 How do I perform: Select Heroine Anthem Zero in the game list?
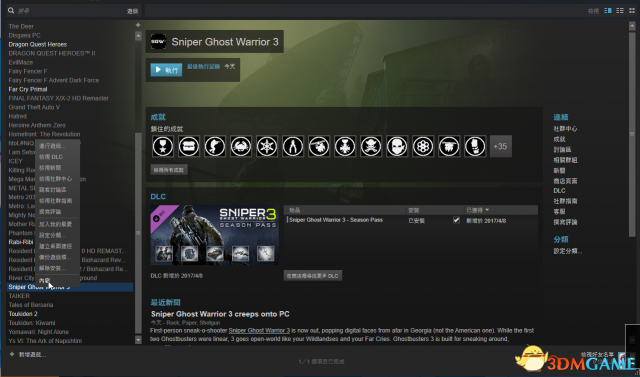pyautogui.click(x=37, y=125)
